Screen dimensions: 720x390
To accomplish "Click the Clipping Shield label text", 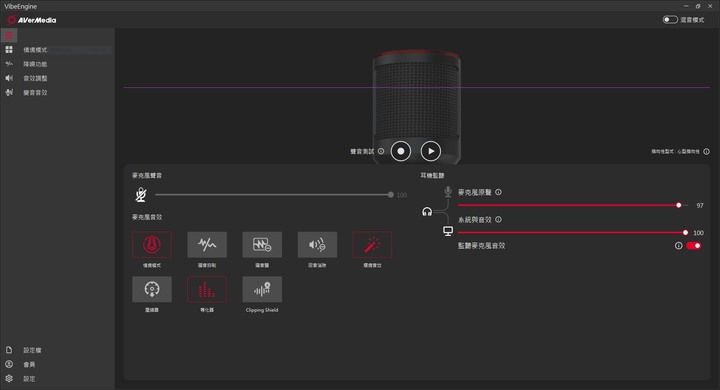I will (262, 310).
